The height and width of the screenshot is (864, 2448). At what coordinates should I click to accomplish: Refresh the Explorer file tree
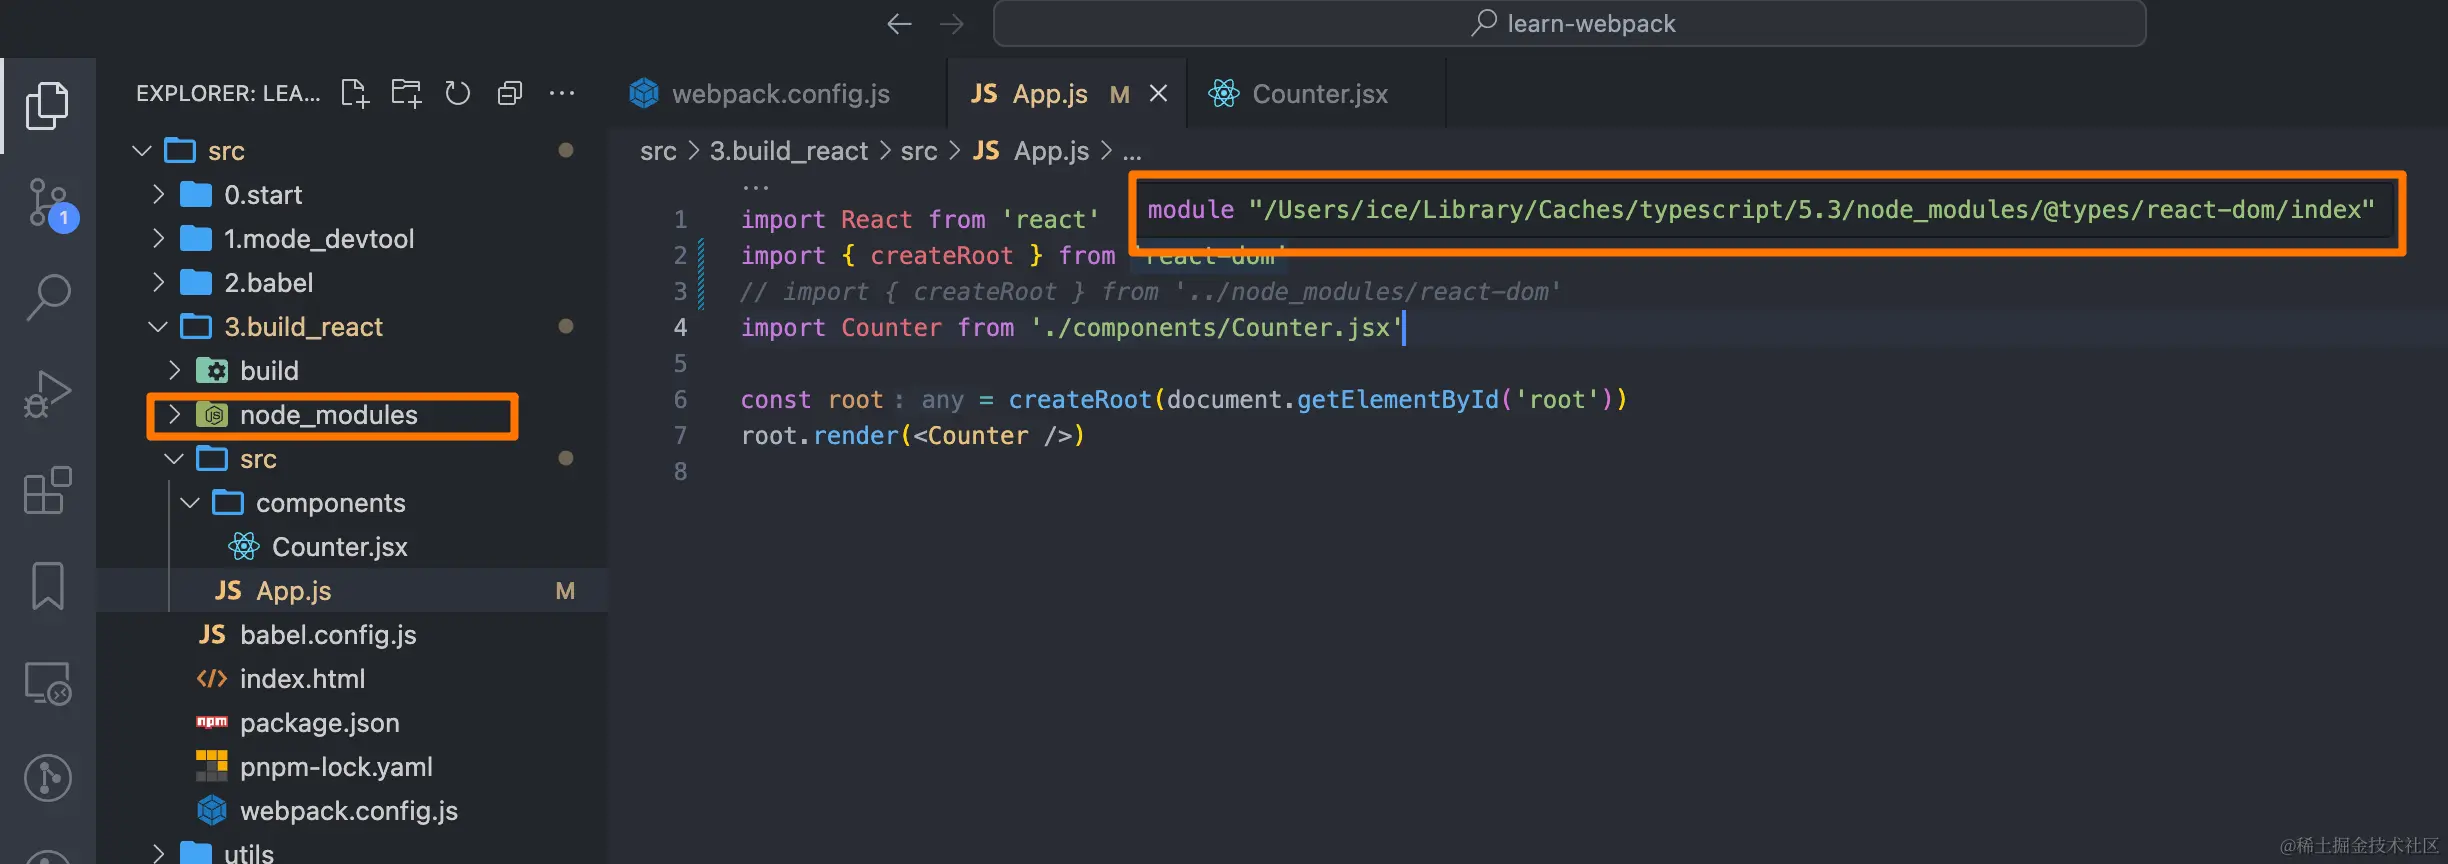[x=458, y=94]
